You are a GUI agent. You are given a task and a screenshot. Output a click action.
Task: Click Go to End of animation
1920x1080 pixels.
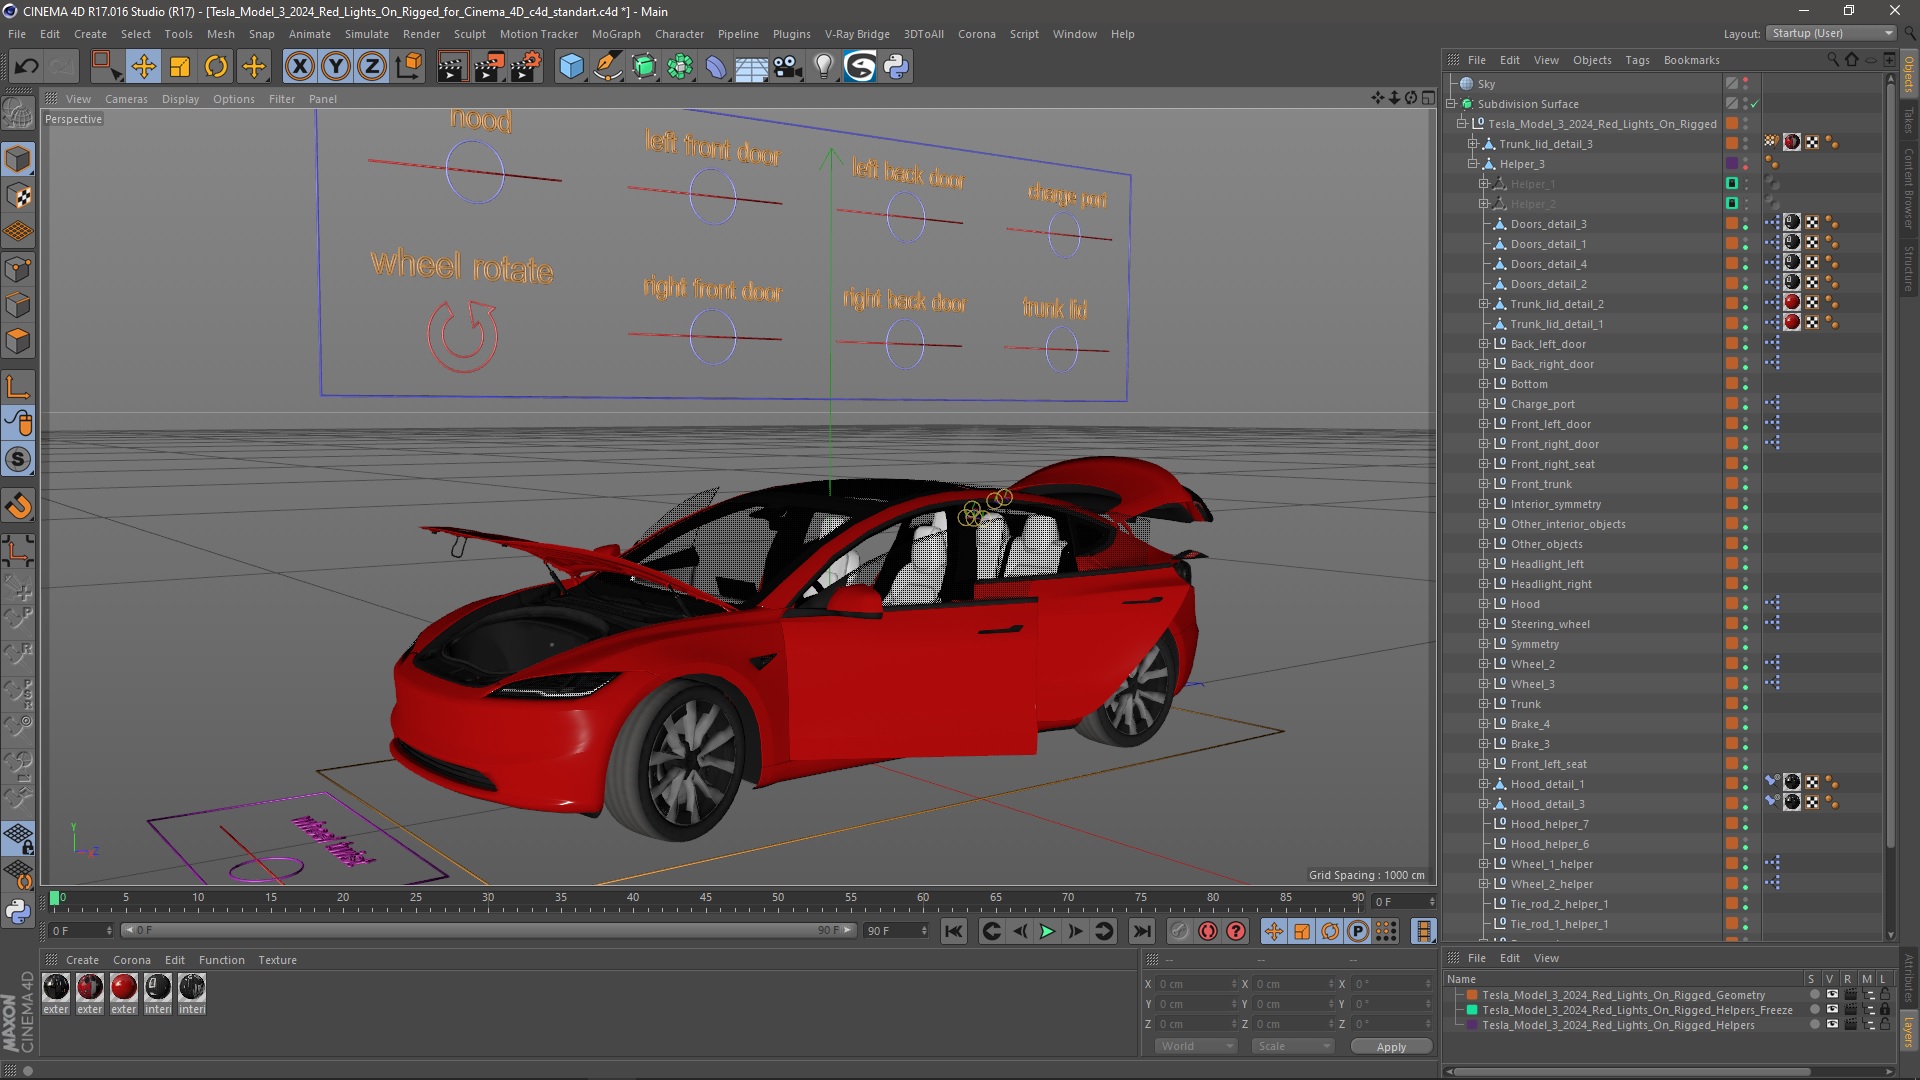[x=1141, y=931]
